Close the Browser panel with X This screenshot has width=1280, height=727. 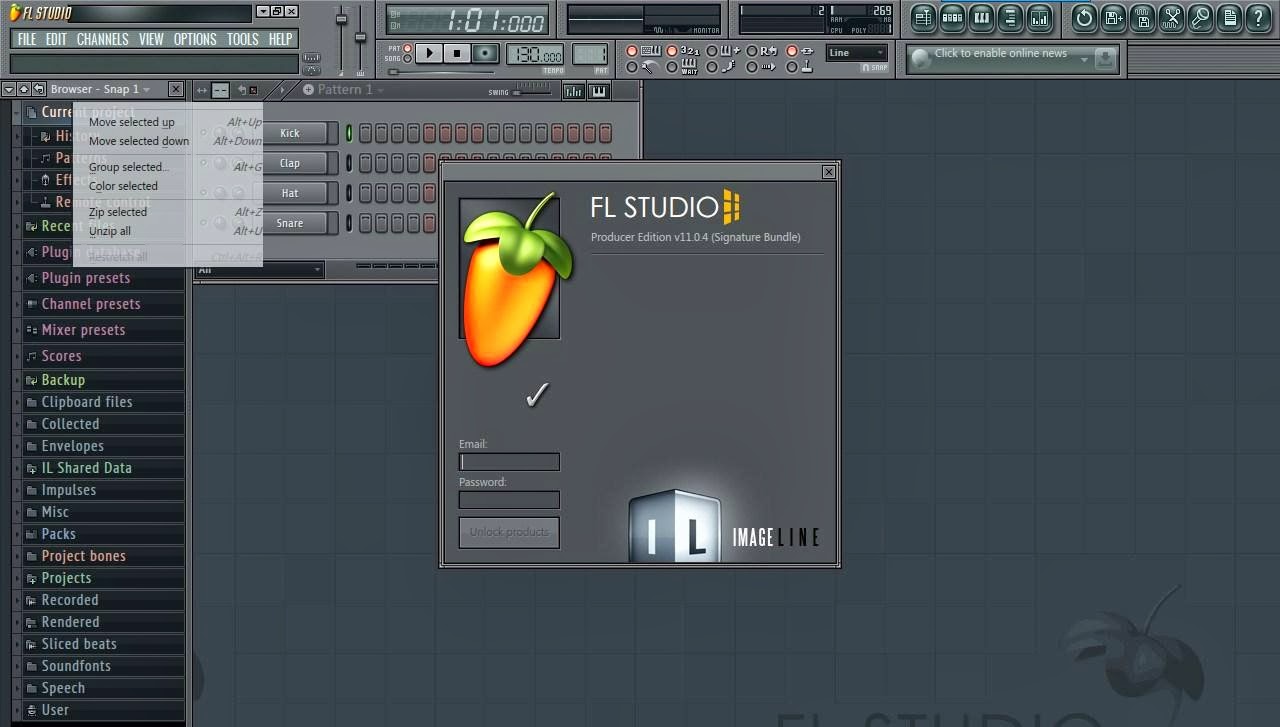tap(176, 89)
